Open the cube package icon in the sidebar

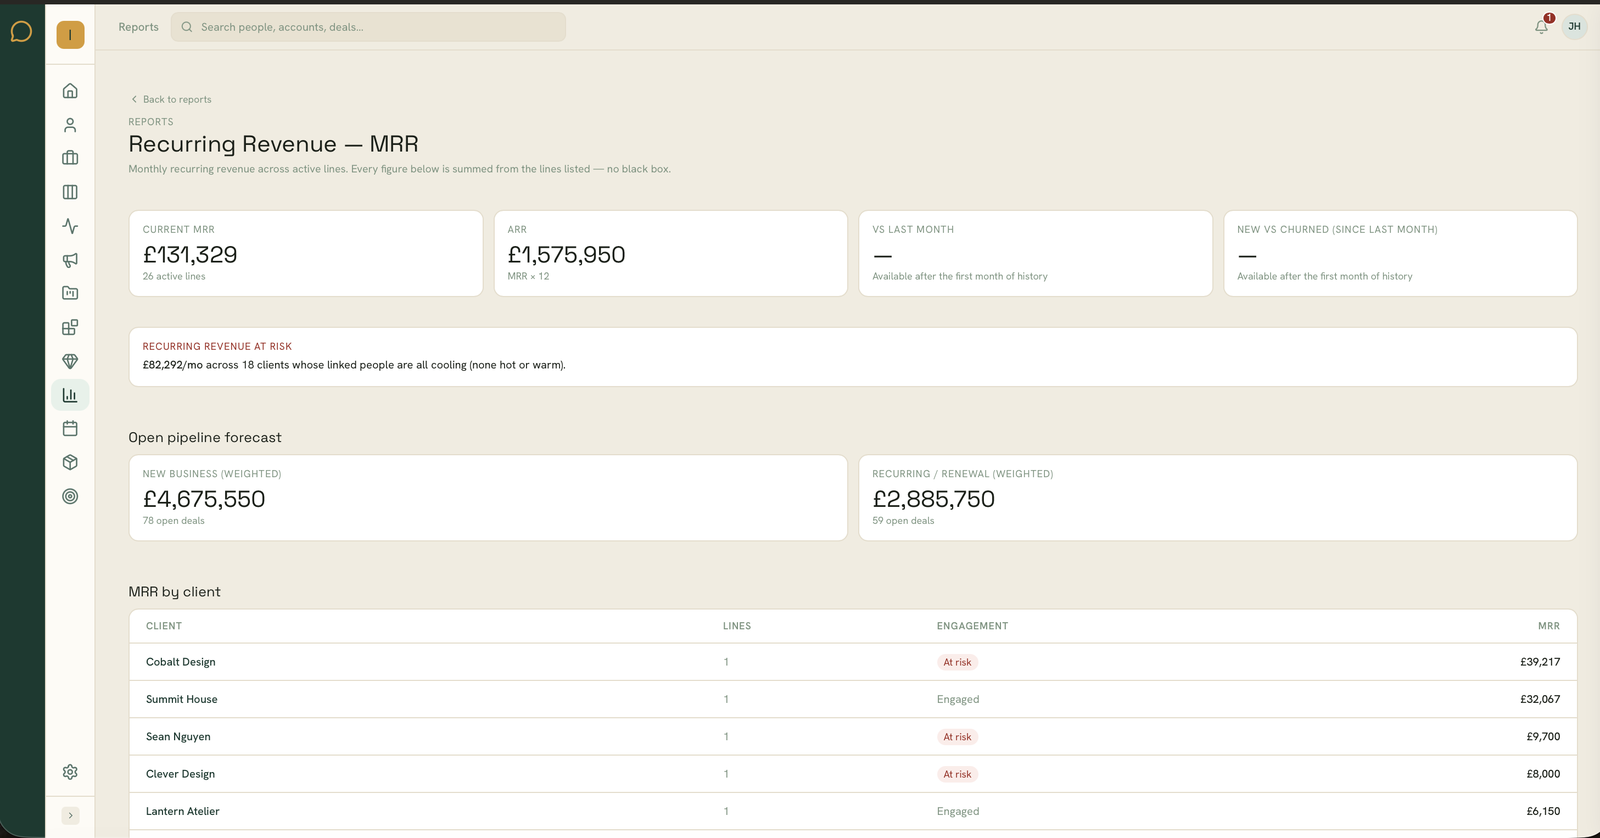coord(70,462)
